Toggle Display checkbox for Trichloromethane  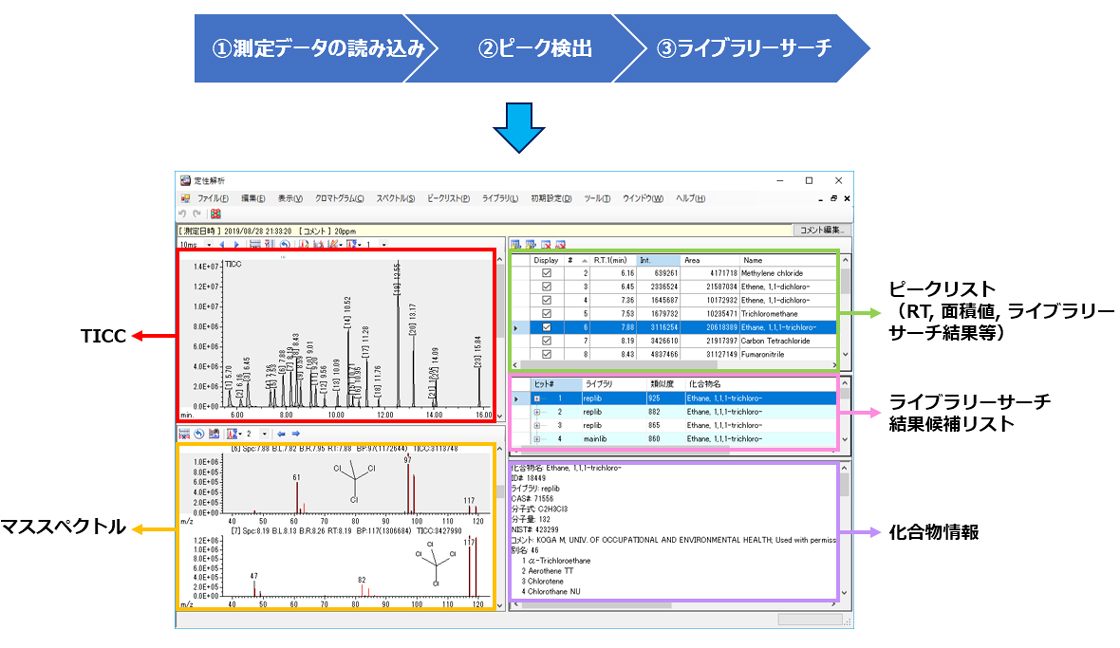(546, 313)
